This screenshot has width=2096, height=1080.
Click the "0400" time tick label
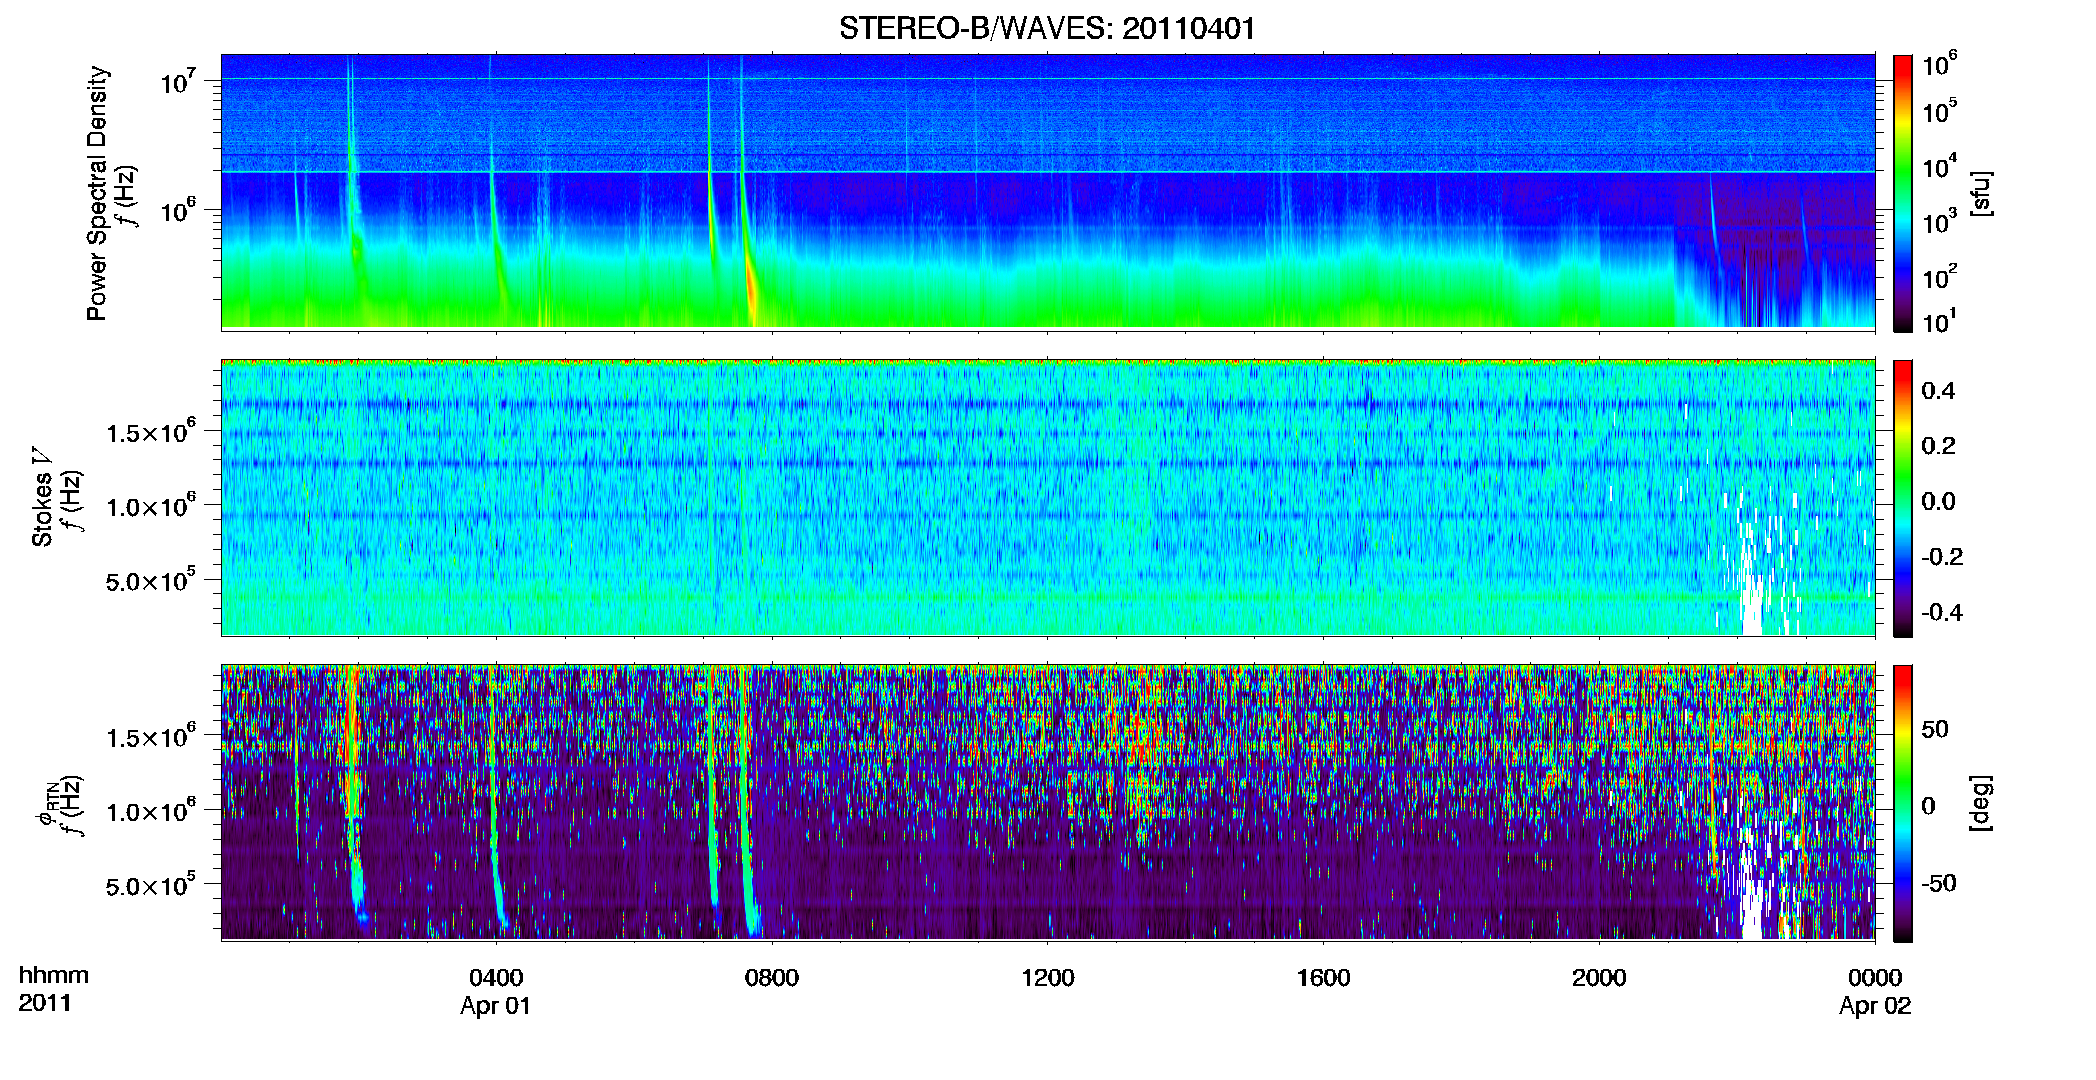click(497, 978)
